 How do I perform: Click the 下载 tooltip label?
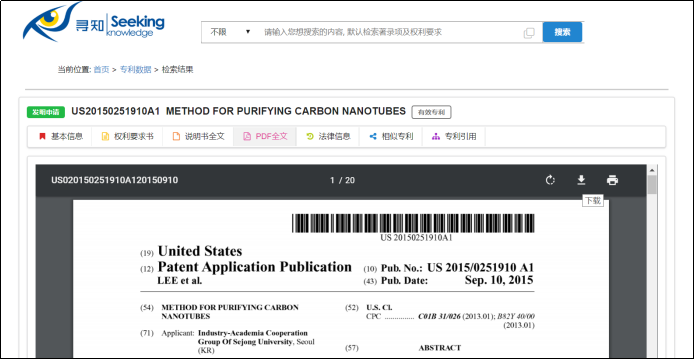click(x=593, y=201)
